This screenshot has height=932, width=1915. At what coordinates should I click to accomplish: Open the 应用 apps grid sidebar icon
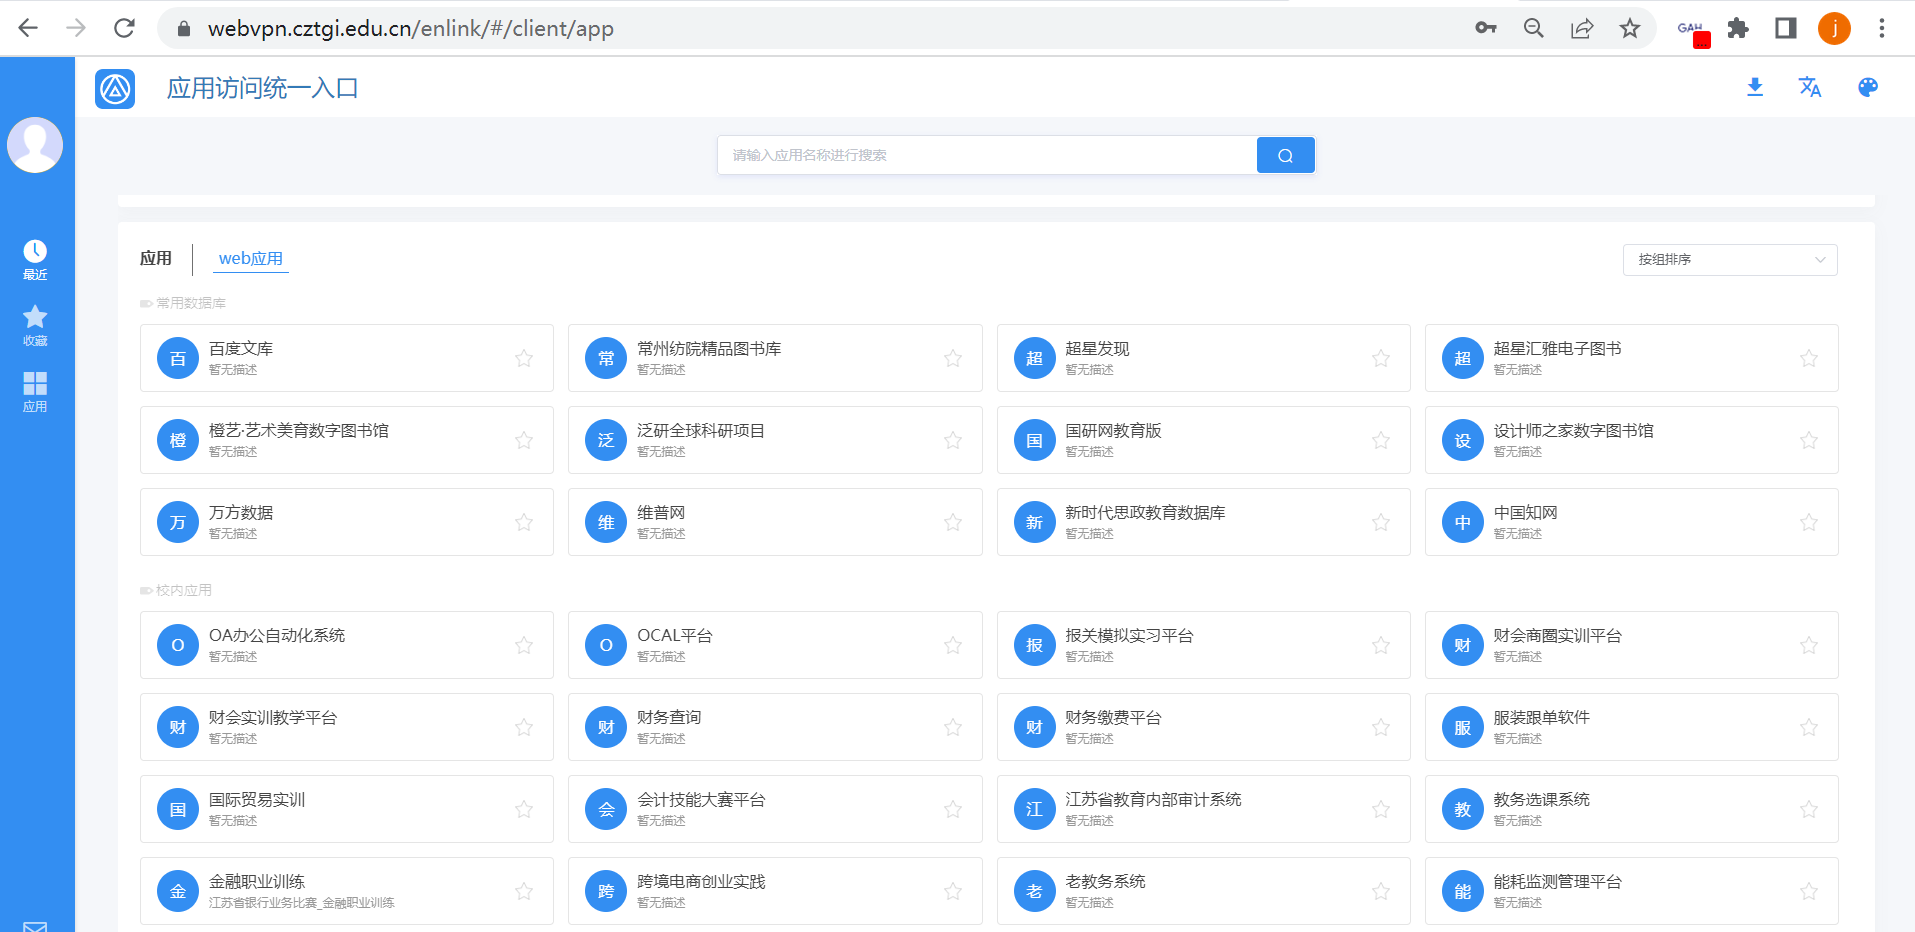tap(35, 392)
